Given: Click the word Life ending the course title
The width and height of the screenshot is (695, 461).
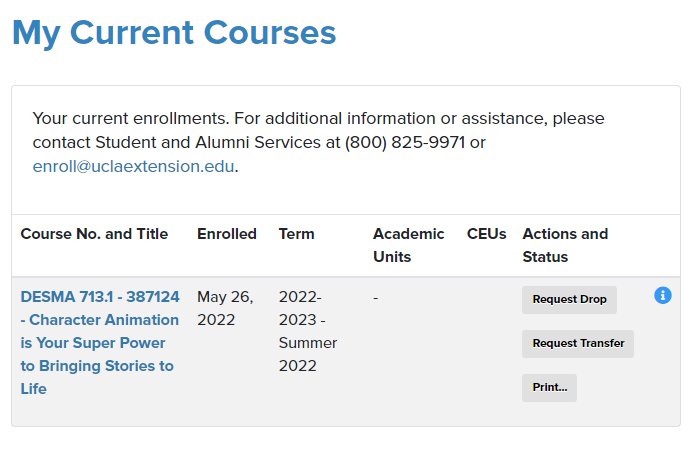Looking at the screenshot, I should tap(33, 389).
